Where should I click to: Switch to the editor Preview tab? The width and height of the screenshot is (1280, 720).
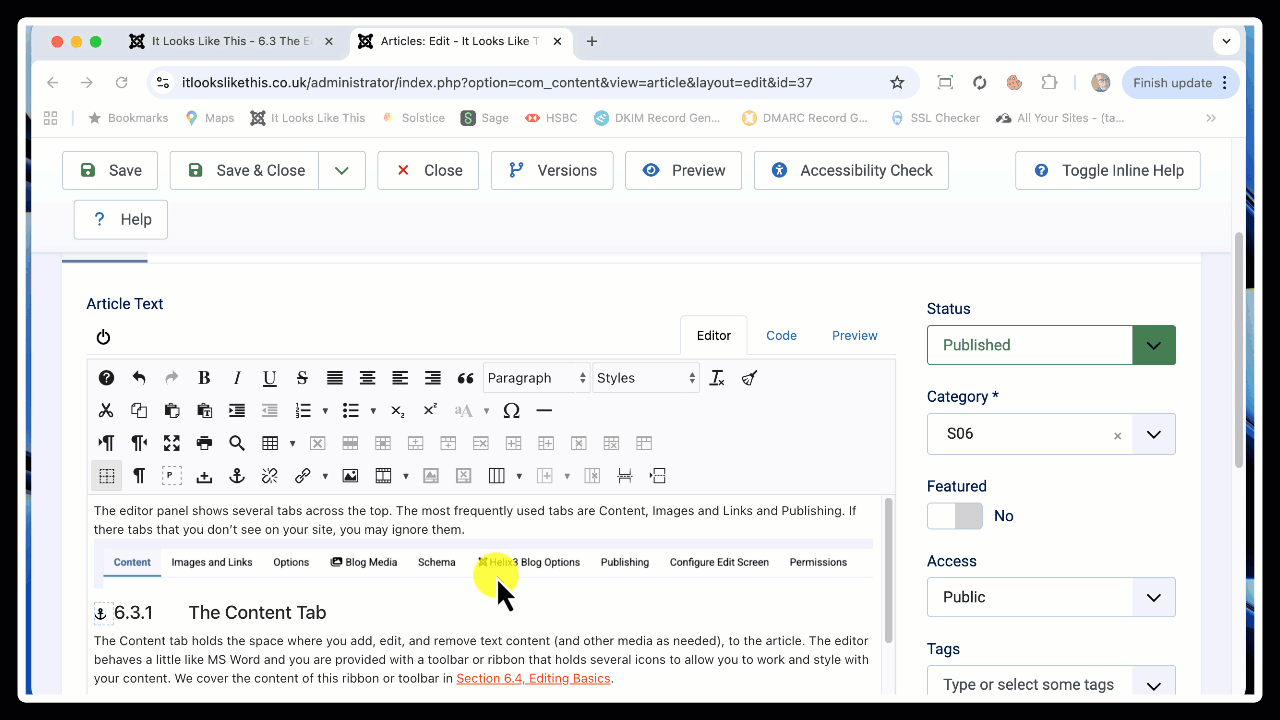coord(854,336)
